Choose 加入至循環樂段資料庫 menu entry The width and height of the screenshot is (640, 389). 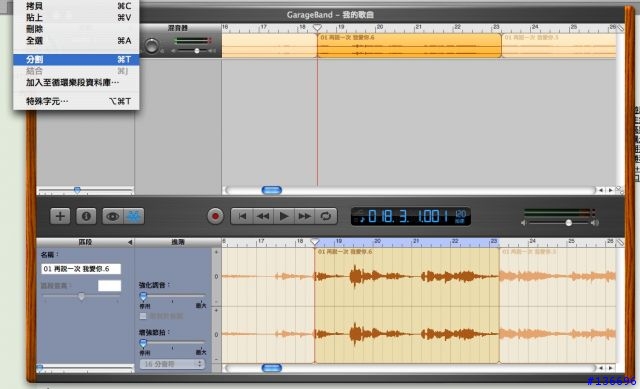pos(76,82)
